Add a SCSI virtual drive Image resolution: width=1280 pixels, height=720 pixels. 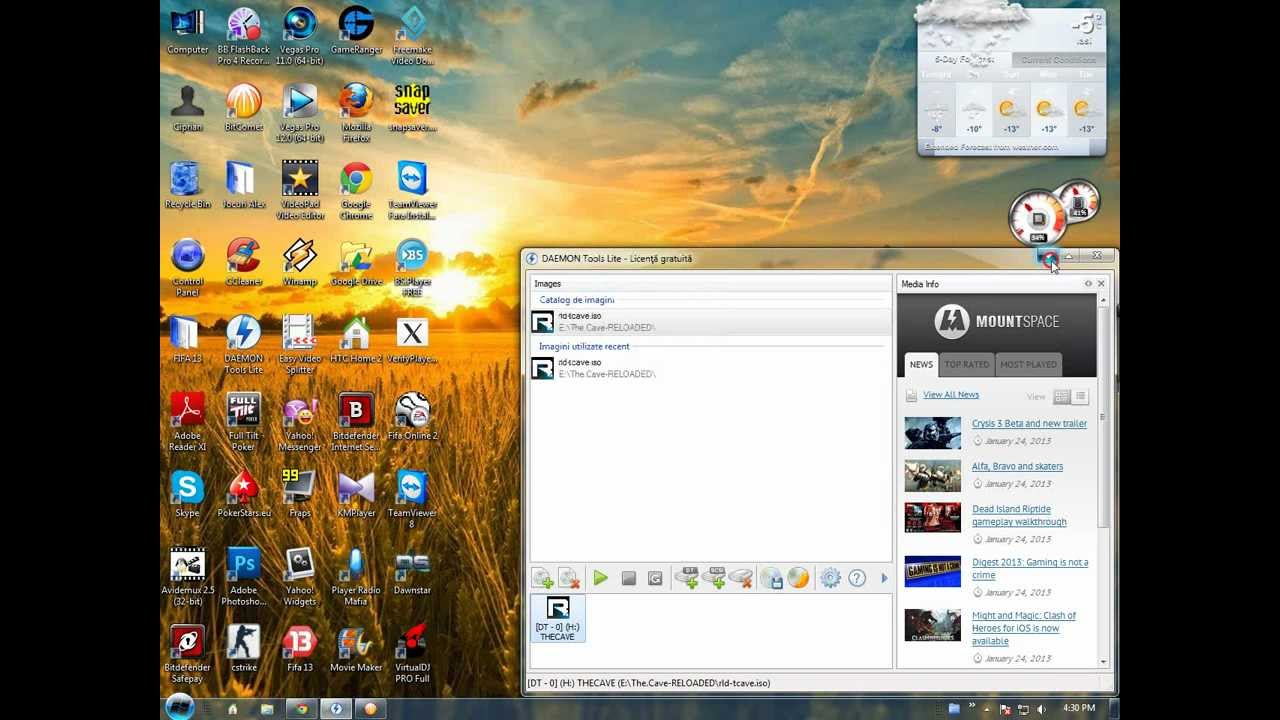pos(714,577)
